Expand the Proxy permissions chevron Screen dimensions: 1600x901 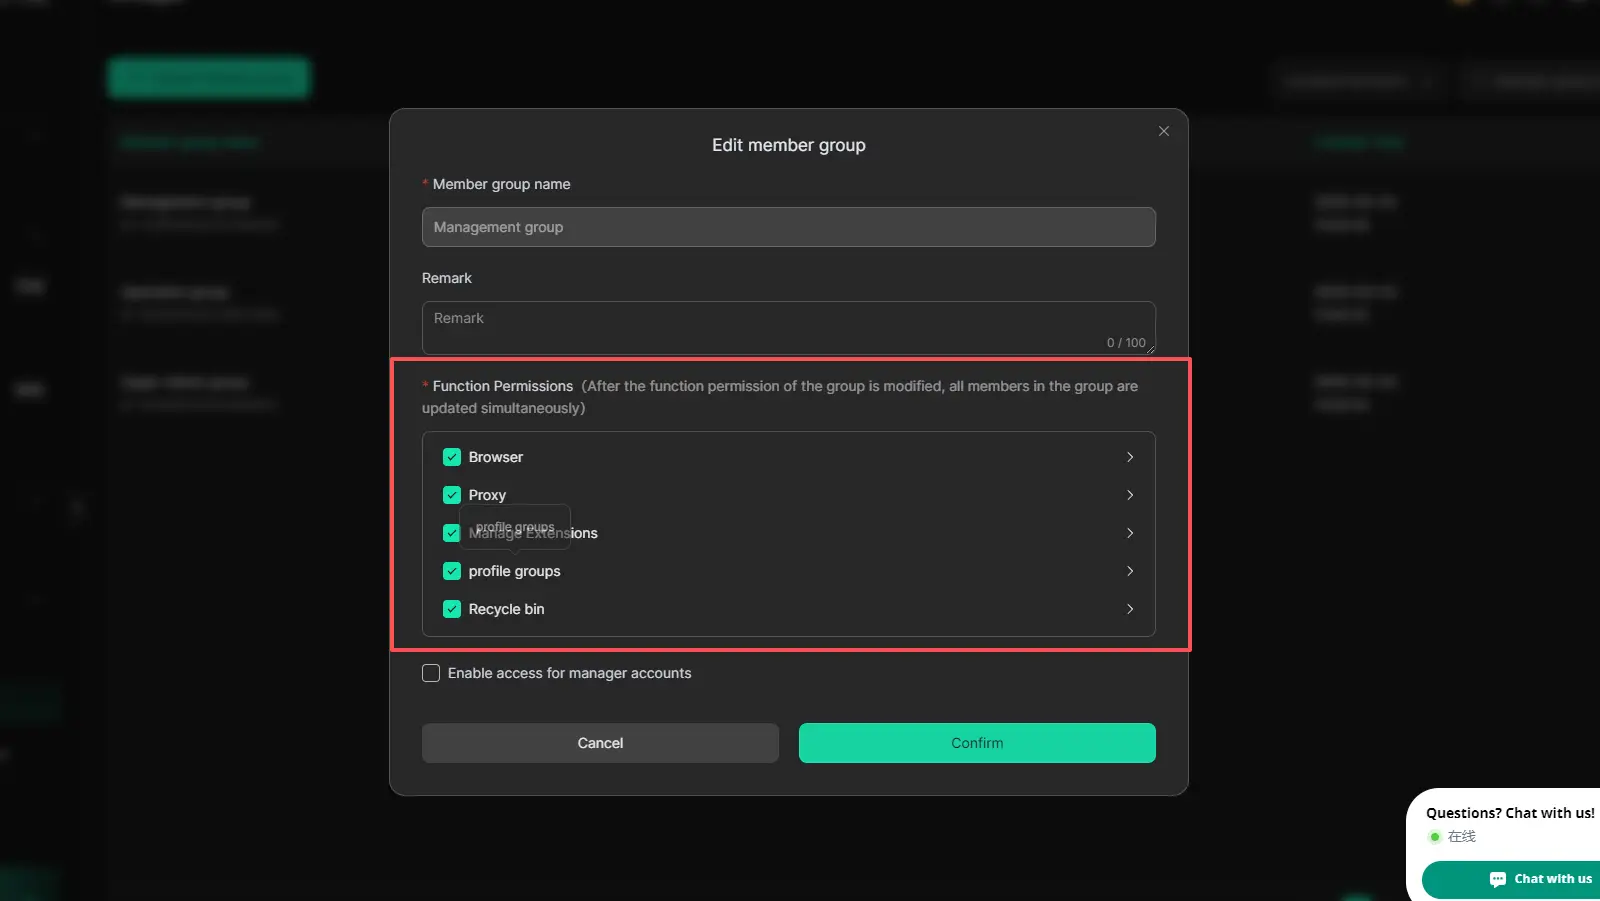pos(1130,495)
